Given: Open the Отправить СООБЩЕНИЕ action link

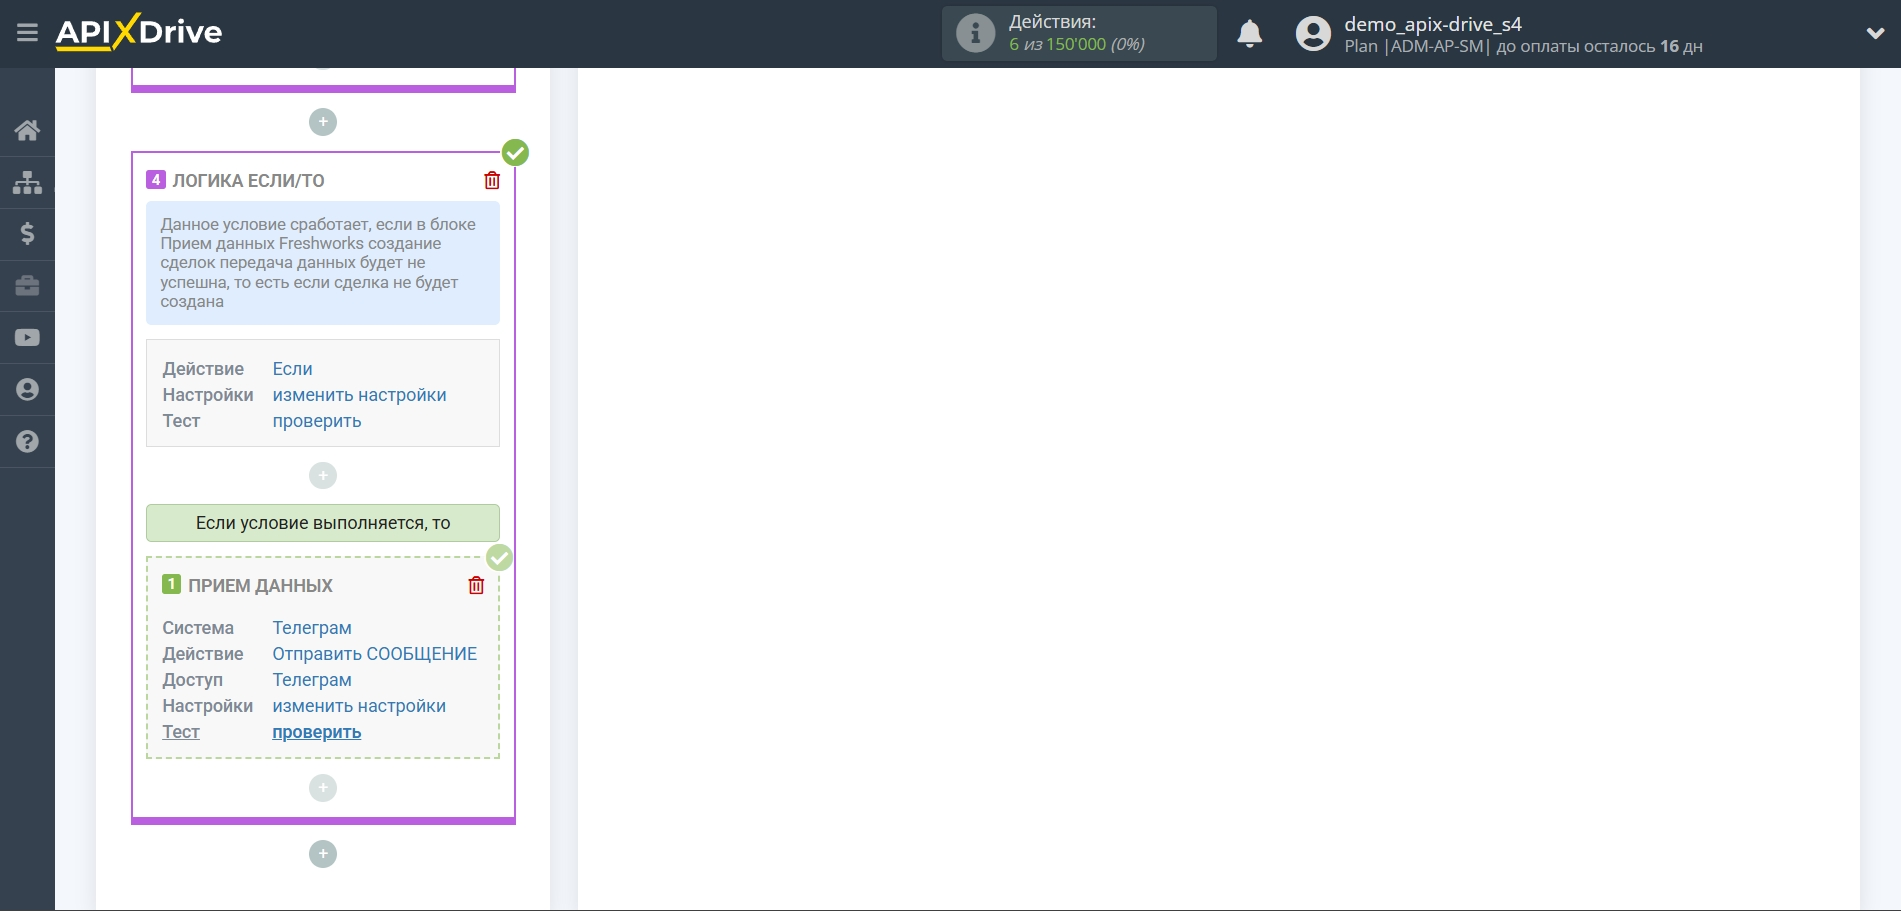Looking at the screenshot, I should pos(374,654).
